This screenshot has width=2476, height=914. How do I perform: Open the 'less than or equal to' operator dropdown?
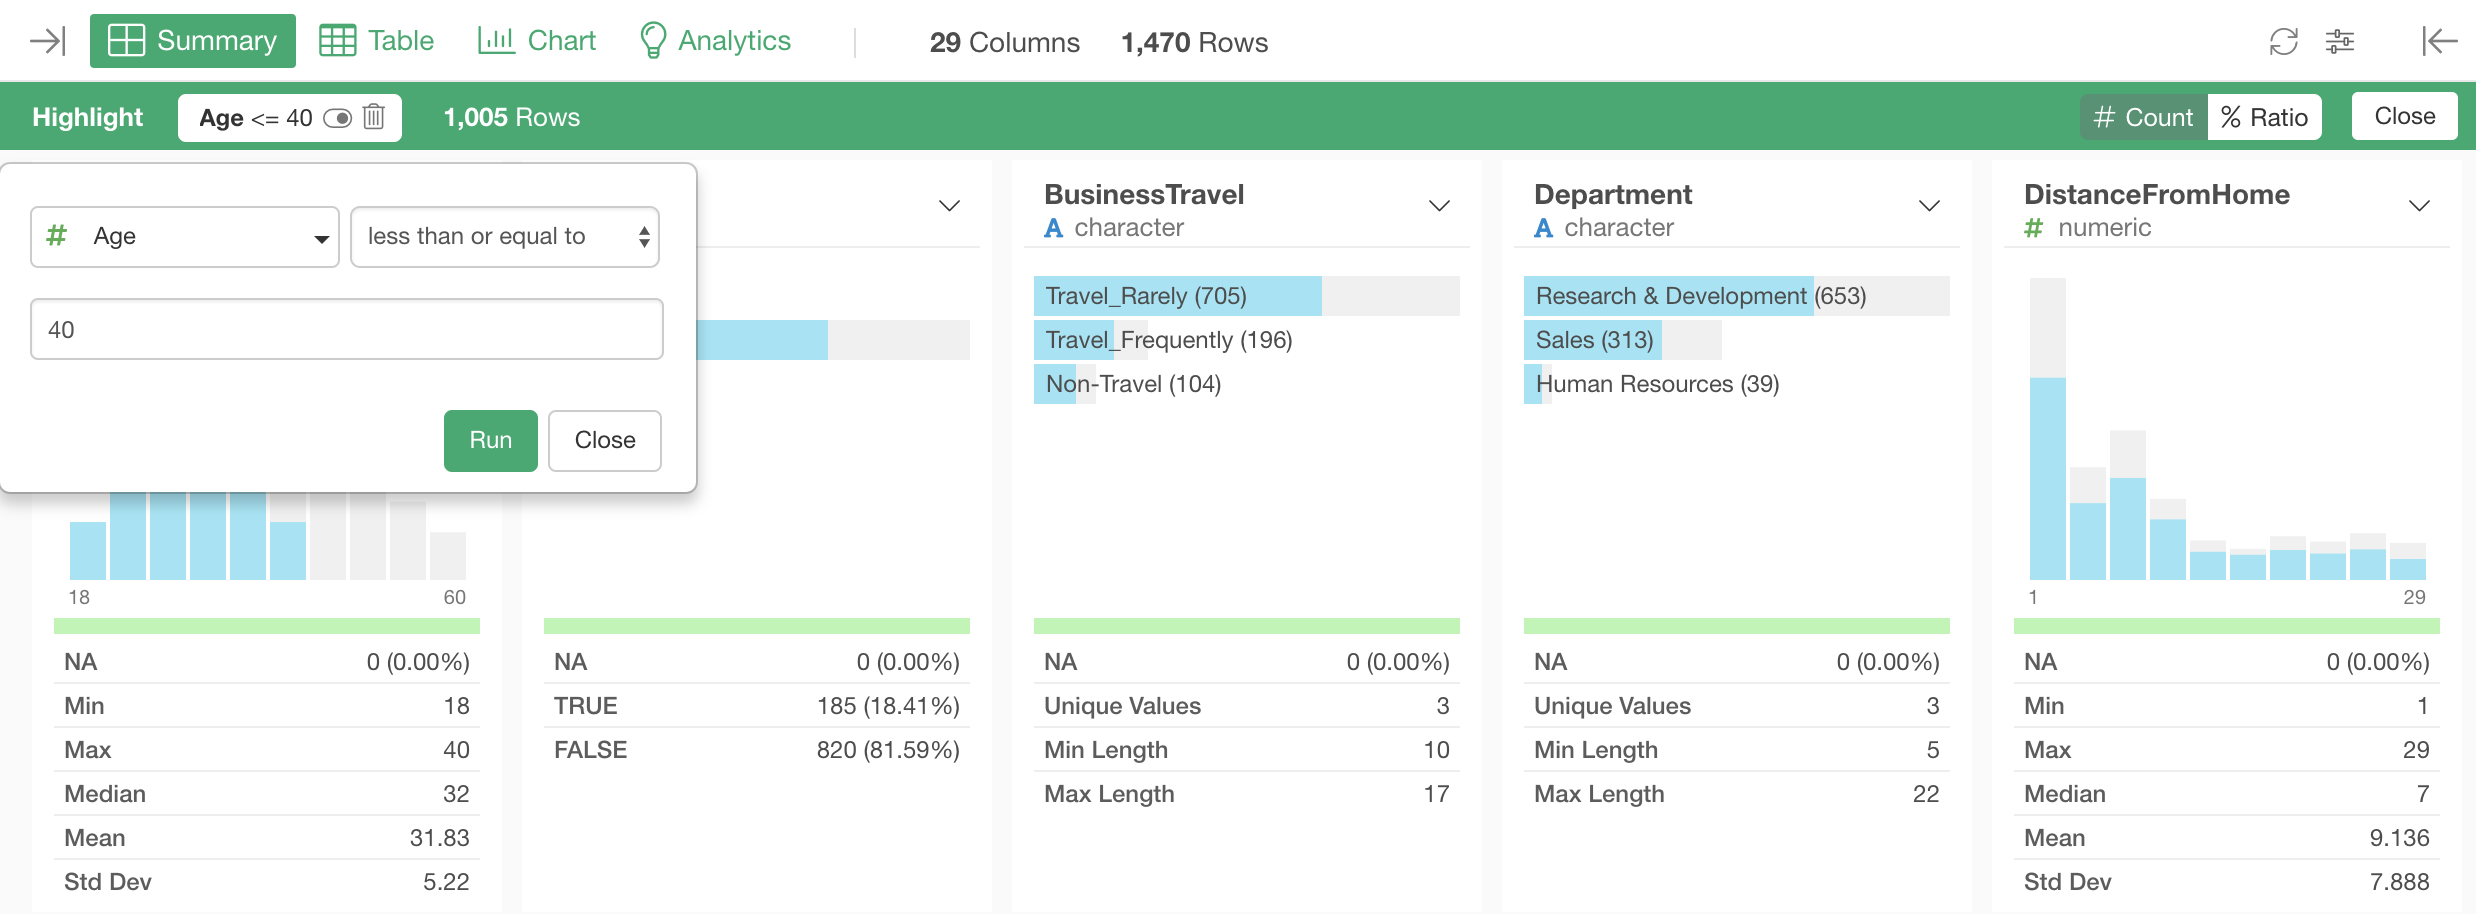[504, 237]
